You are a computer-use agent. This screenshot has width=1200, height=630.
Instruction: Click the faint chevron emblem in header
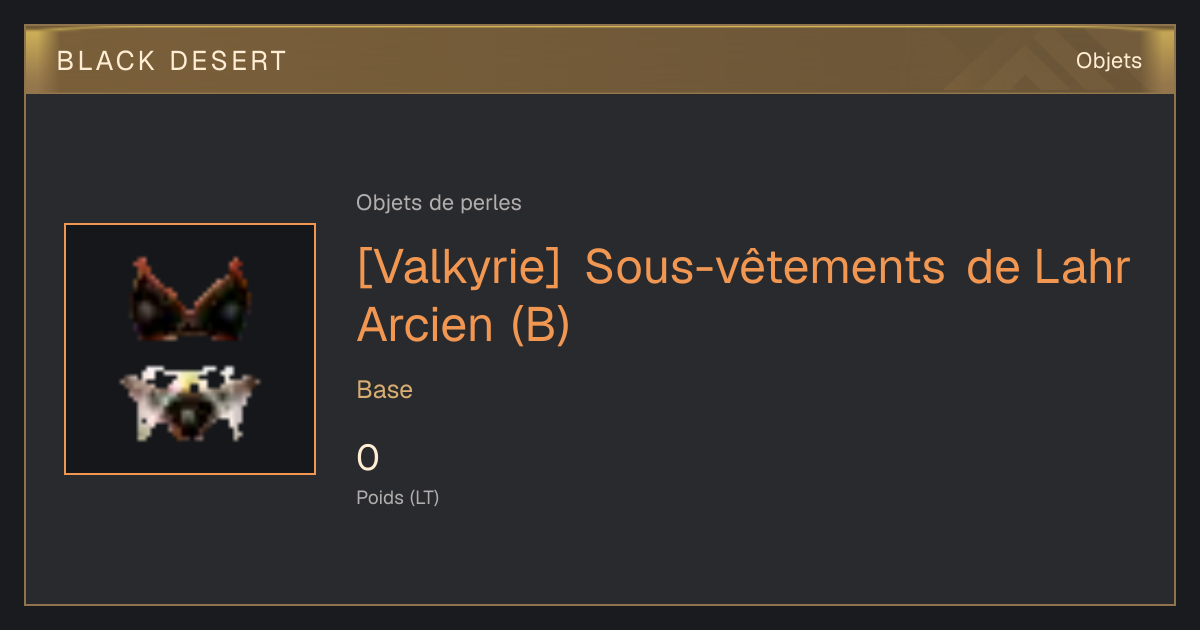click(1010, 67)
